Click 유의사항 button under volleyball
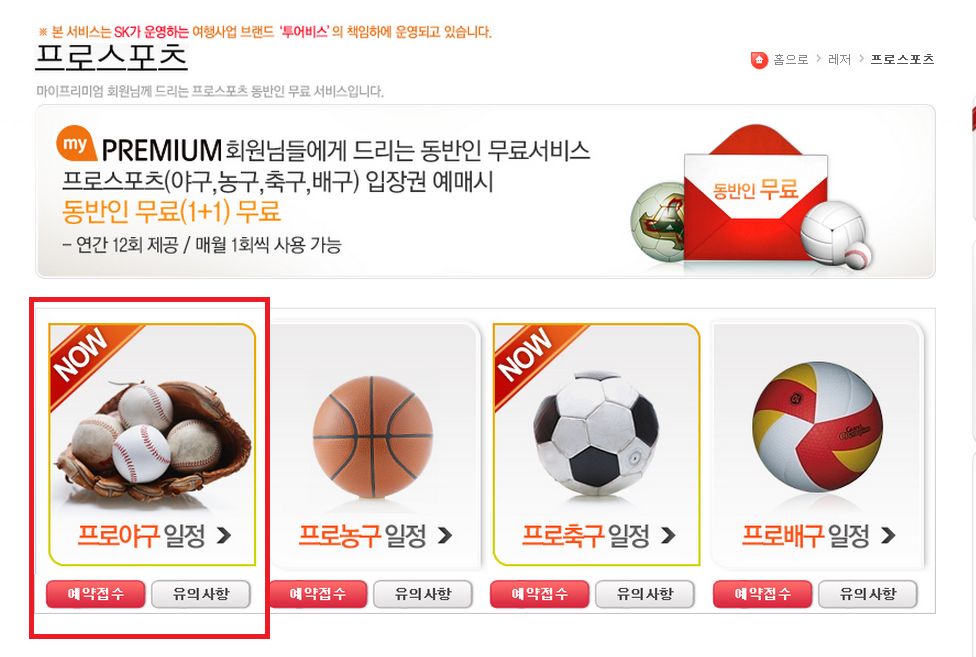 pyautogui.click(x=868, y=594)
